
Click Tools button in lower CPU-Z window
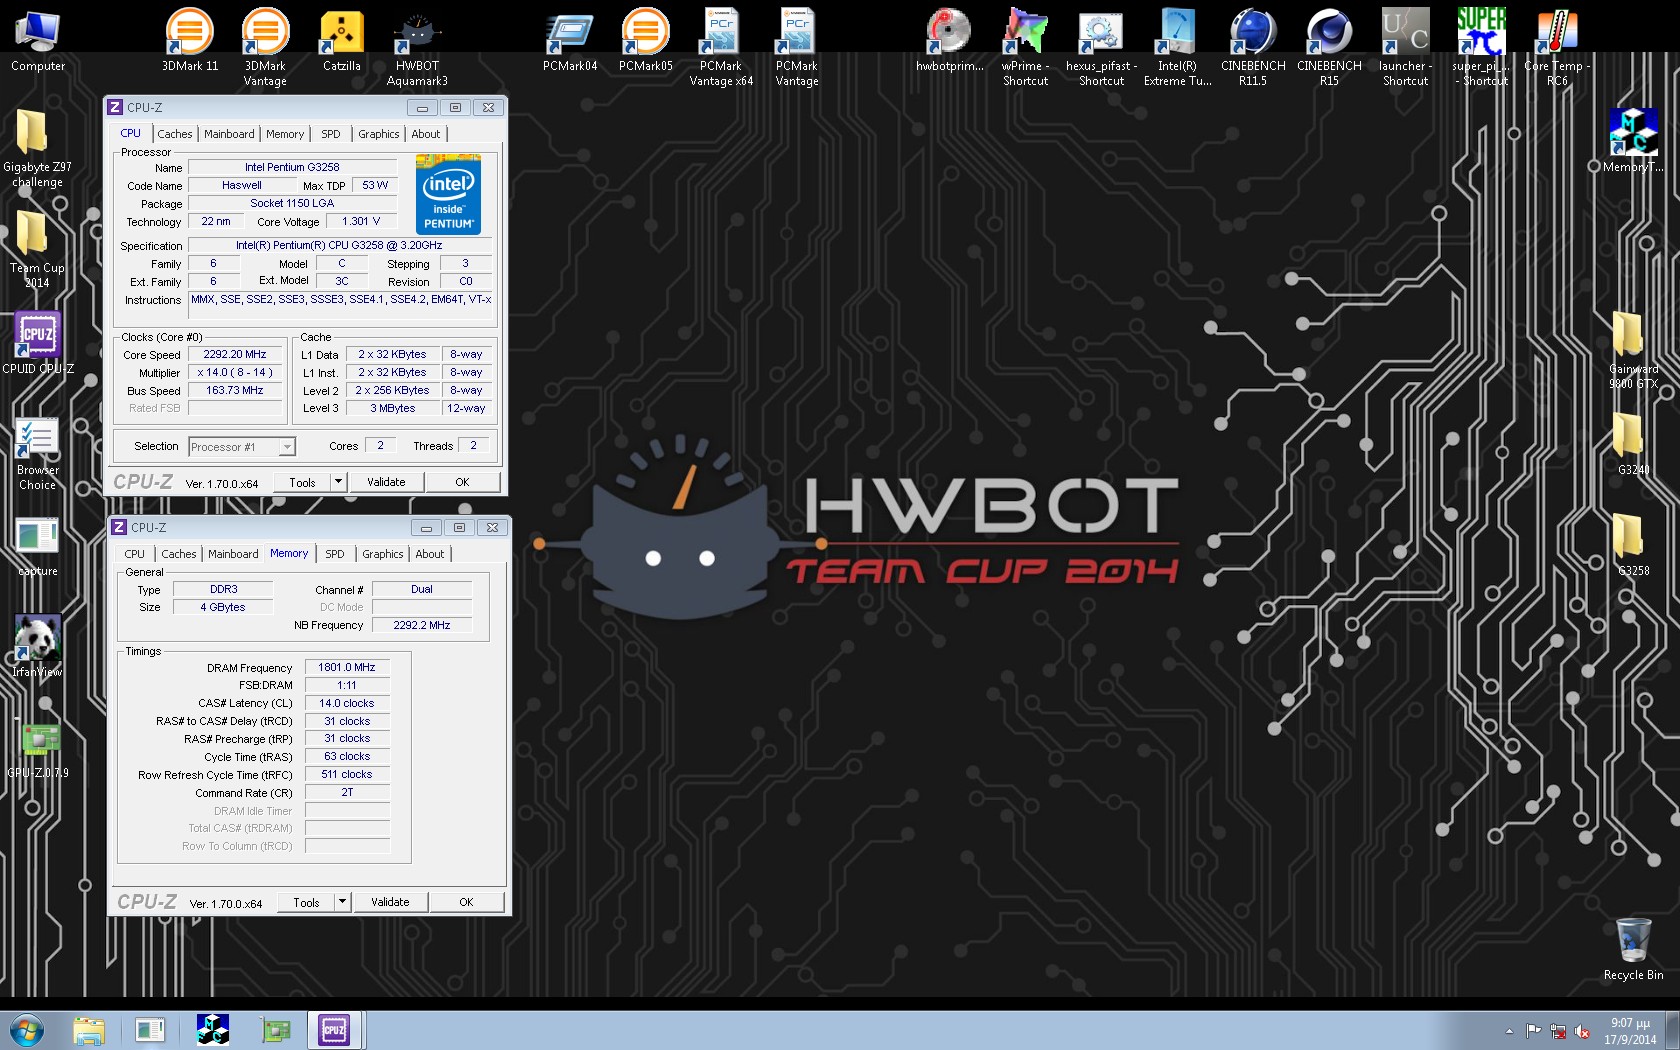tap(307, 902)
